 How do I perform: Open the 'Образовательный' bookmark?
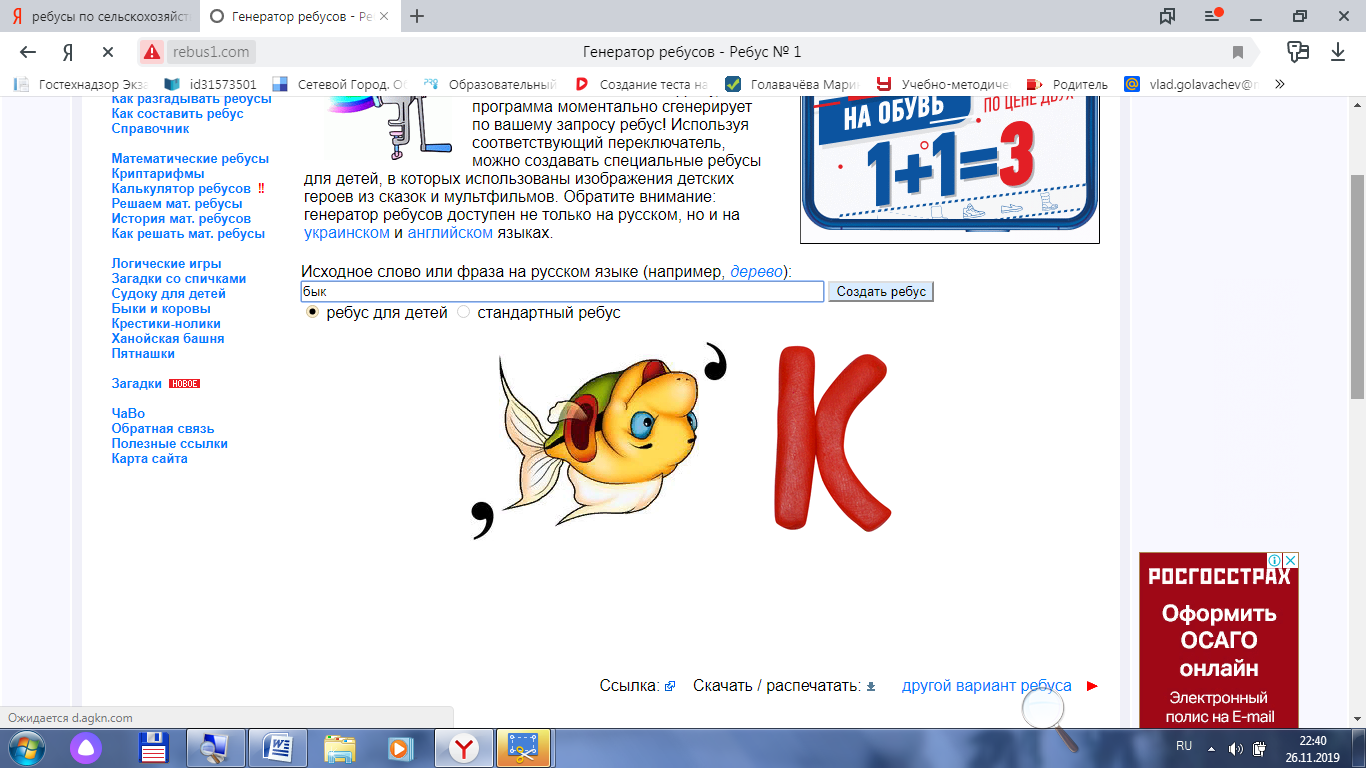coord(490,84)
